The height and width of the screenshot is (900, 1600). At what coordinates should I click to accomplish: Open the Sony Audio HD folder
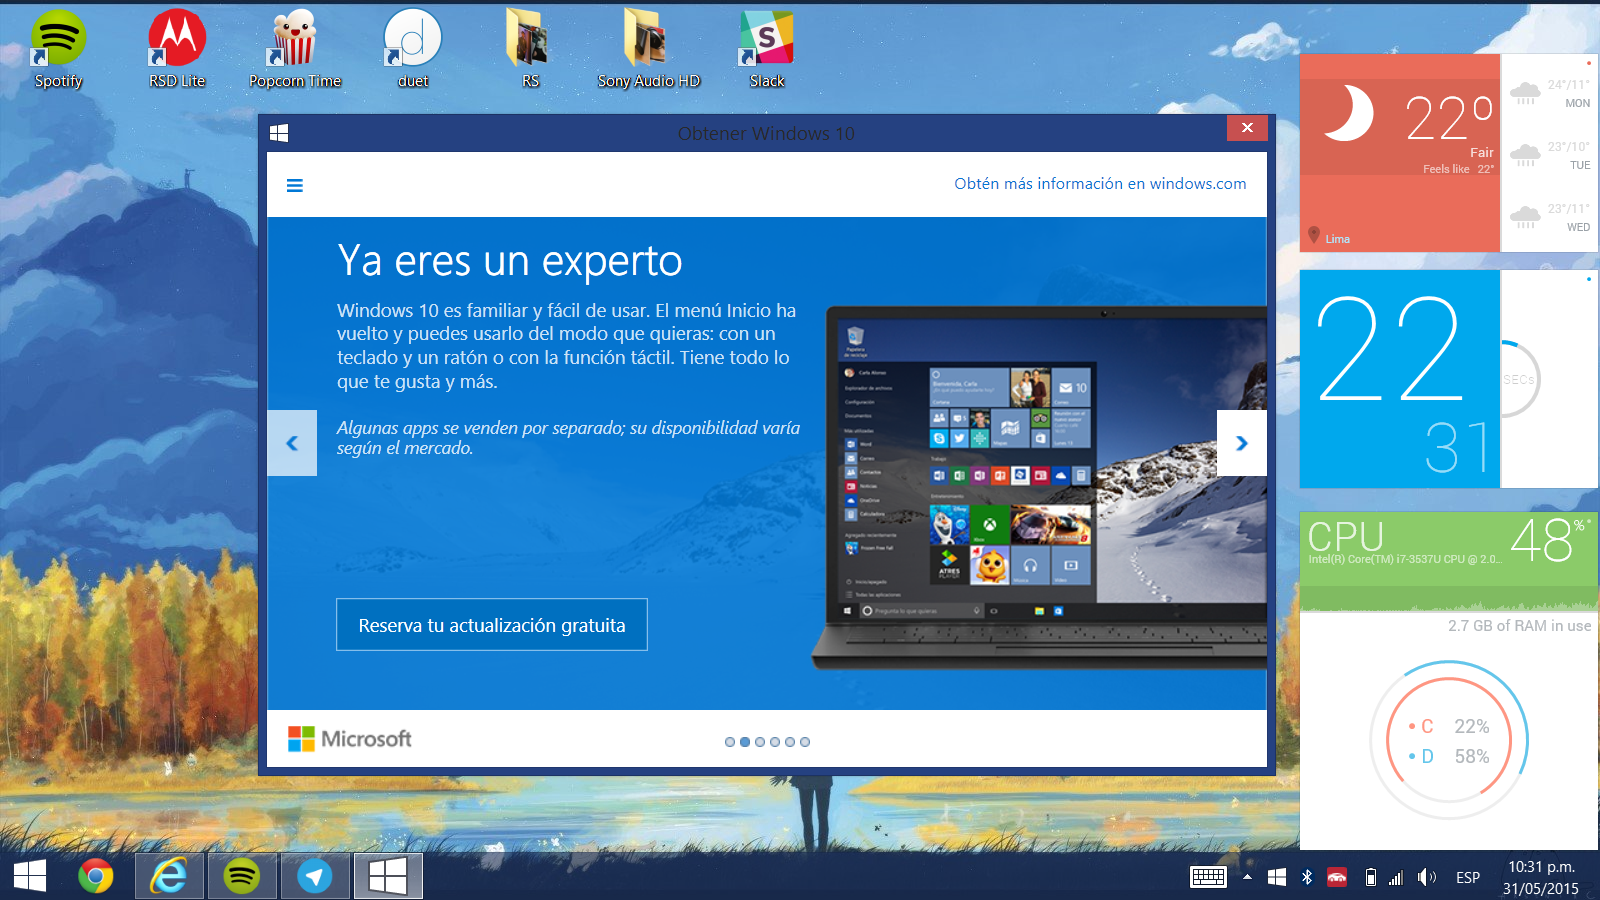click(648, 49)
